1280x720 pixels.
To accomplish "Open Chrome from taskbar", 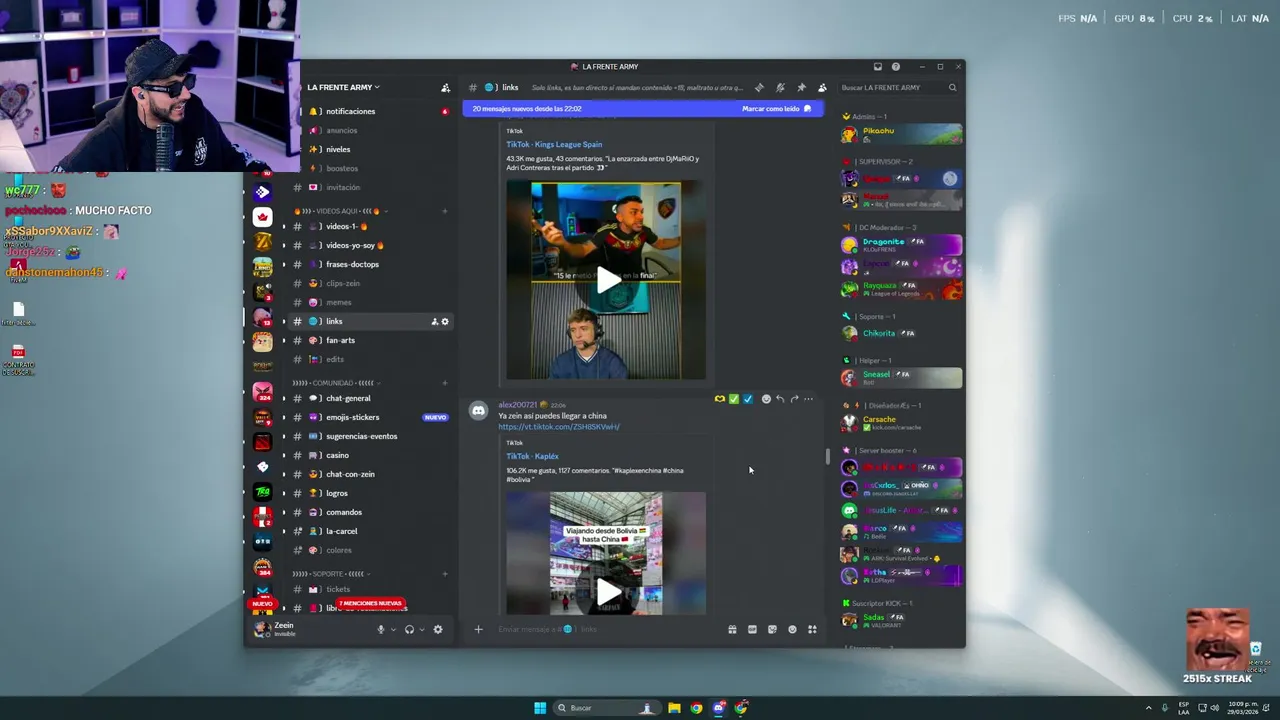I will [x=697, y=708].
